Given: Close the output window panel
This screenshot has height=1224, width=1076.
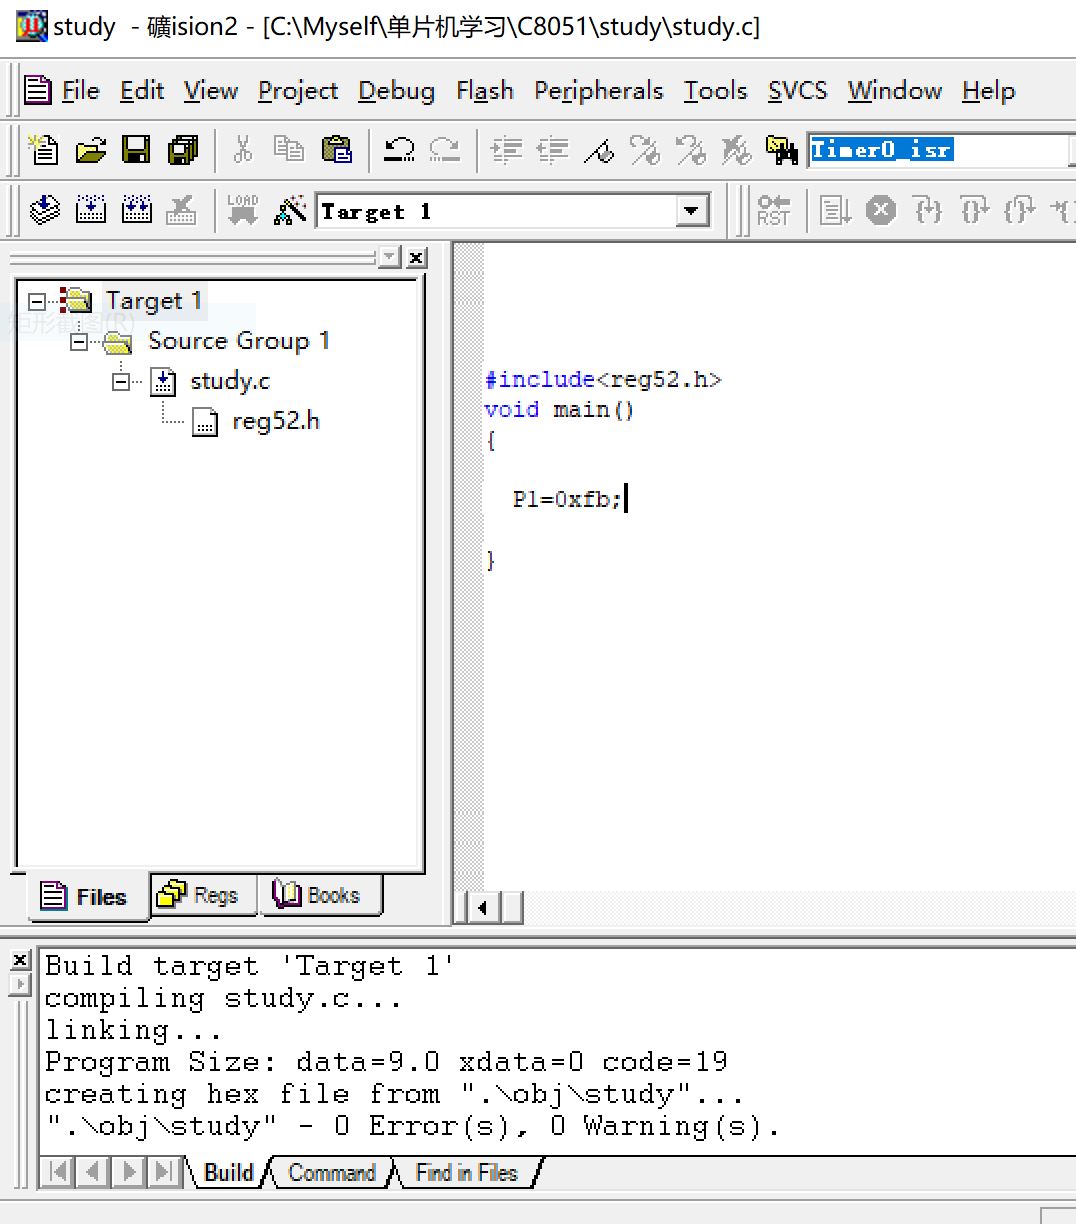Looking at the screenshot, I should coord(20,960).
